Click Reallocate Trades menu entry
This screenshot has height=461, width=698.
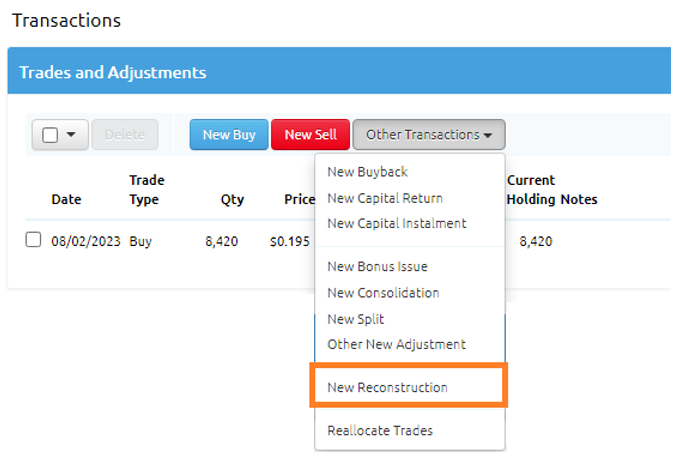(380, 431)
